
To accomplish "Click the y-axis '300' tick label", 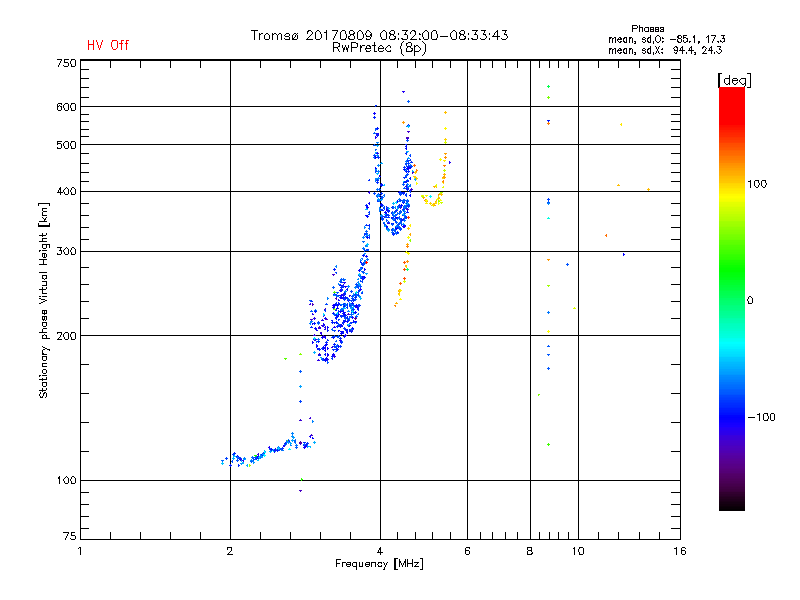I will (67, 252).
